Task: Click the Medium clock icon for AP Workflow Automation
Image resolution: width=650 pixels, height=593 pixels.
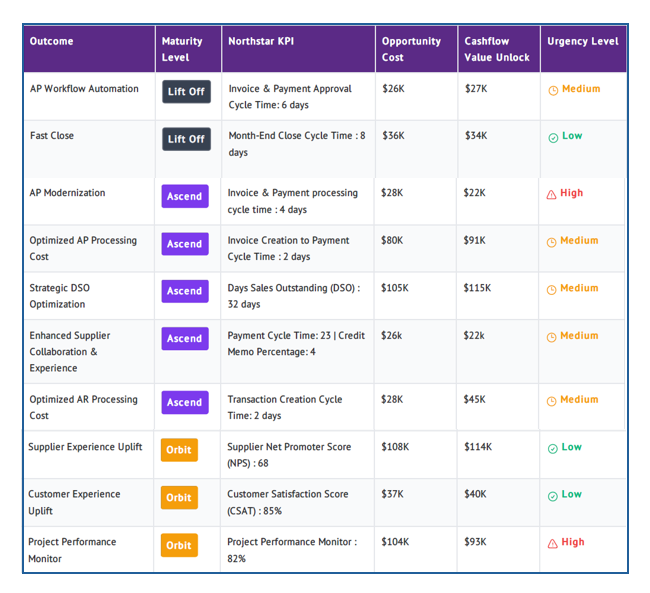Action: 553,90
